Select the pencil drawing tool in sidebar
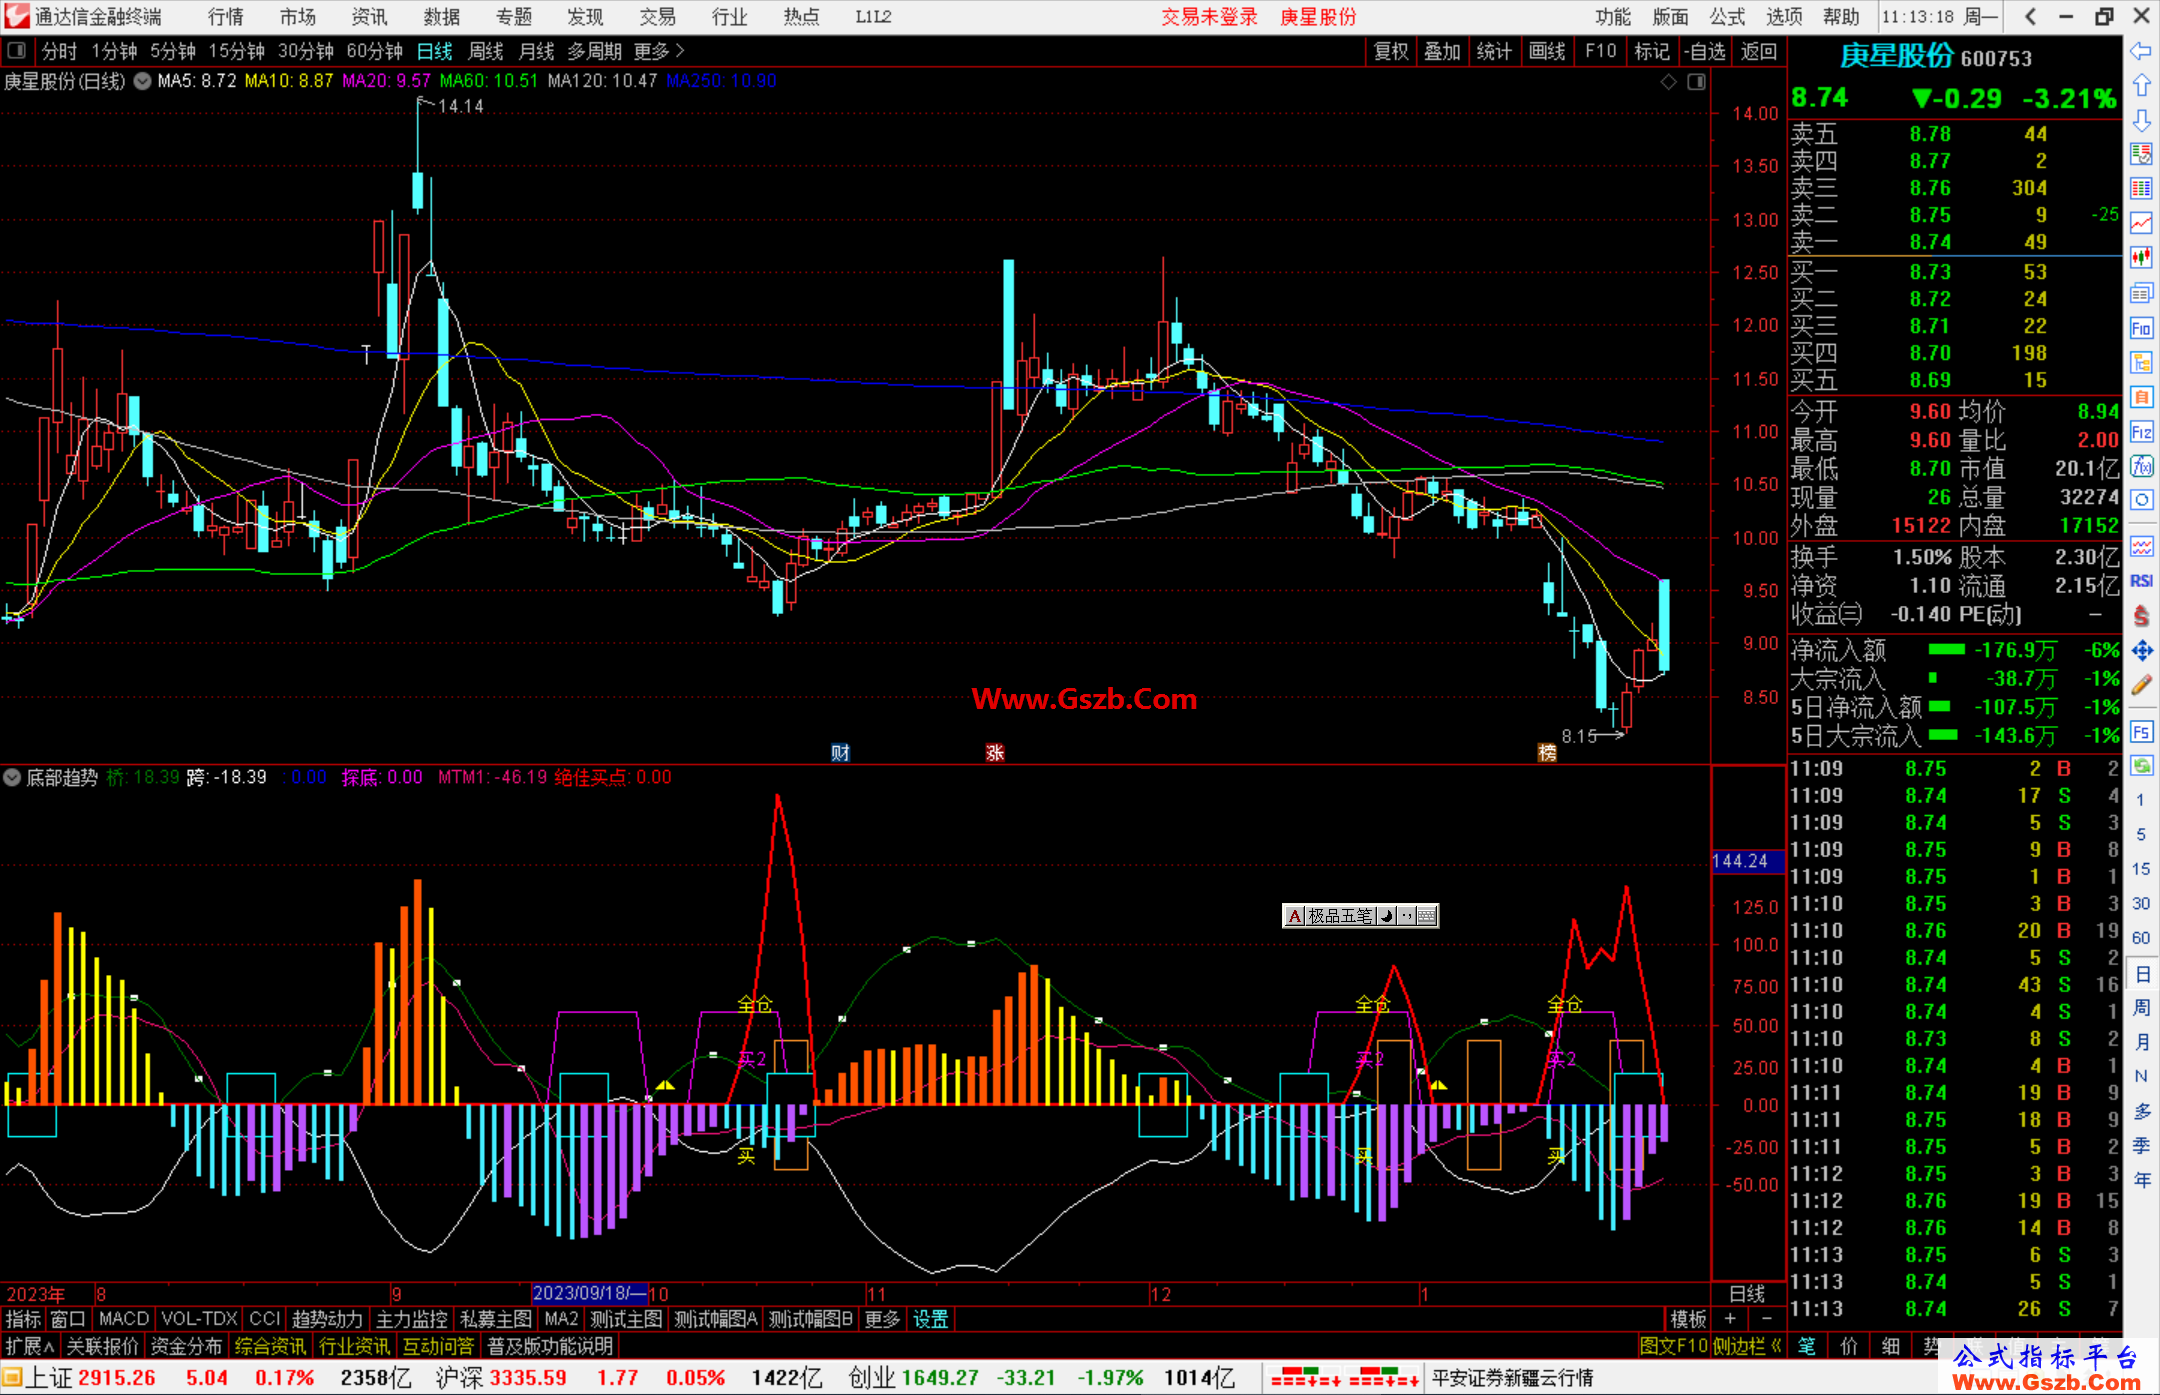2160x1395 pixels. (x=2141, y=685)
